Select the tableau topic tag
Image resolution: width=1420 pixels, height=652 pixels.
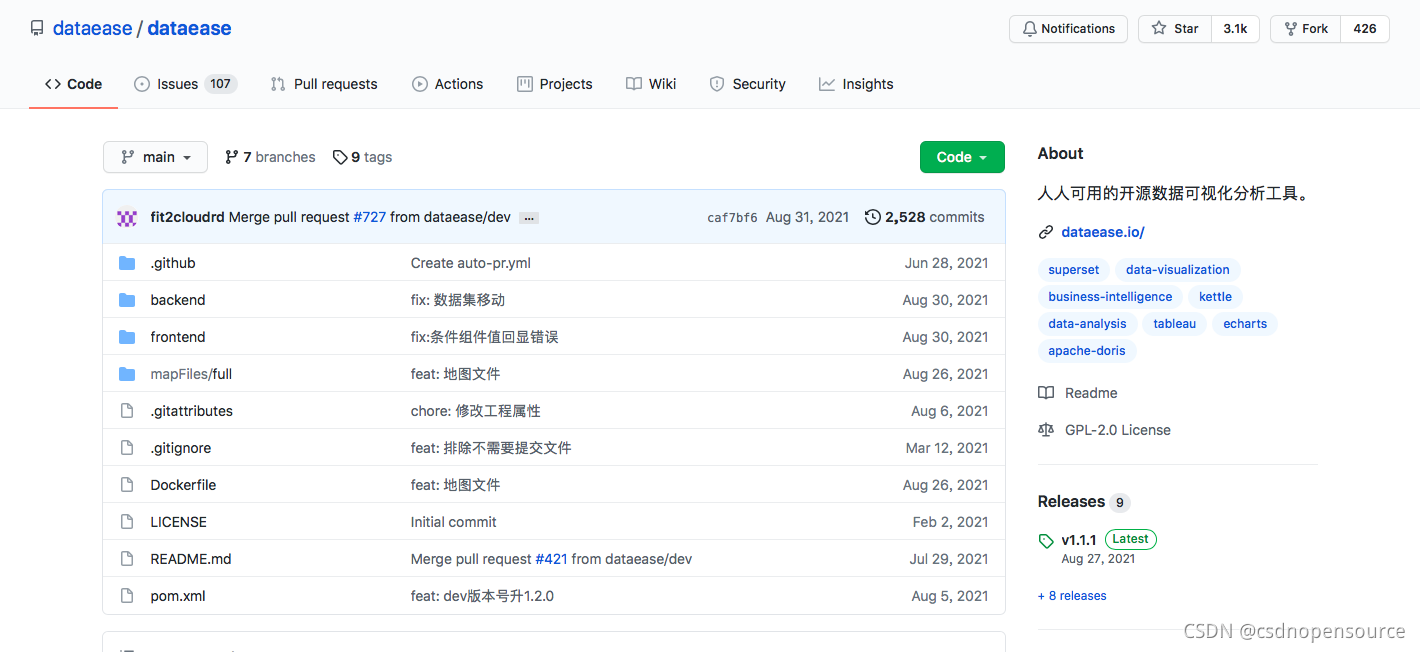1175,324
